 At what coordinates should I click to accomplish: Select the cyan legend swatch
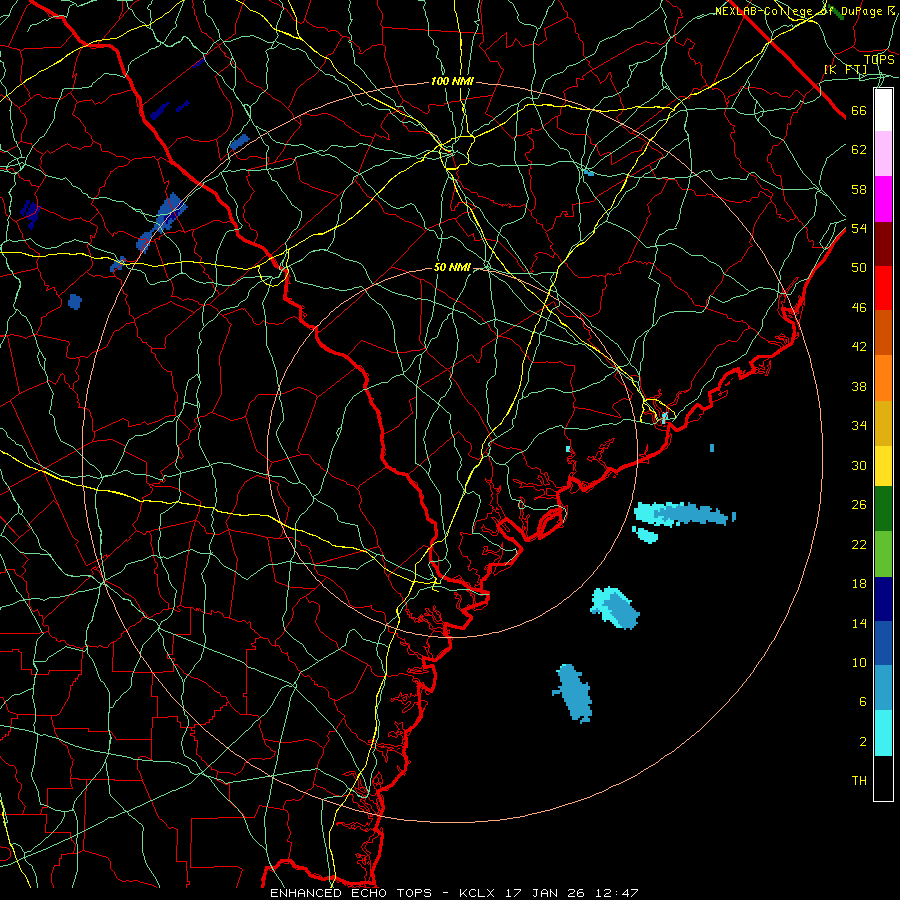pos(883,733)
